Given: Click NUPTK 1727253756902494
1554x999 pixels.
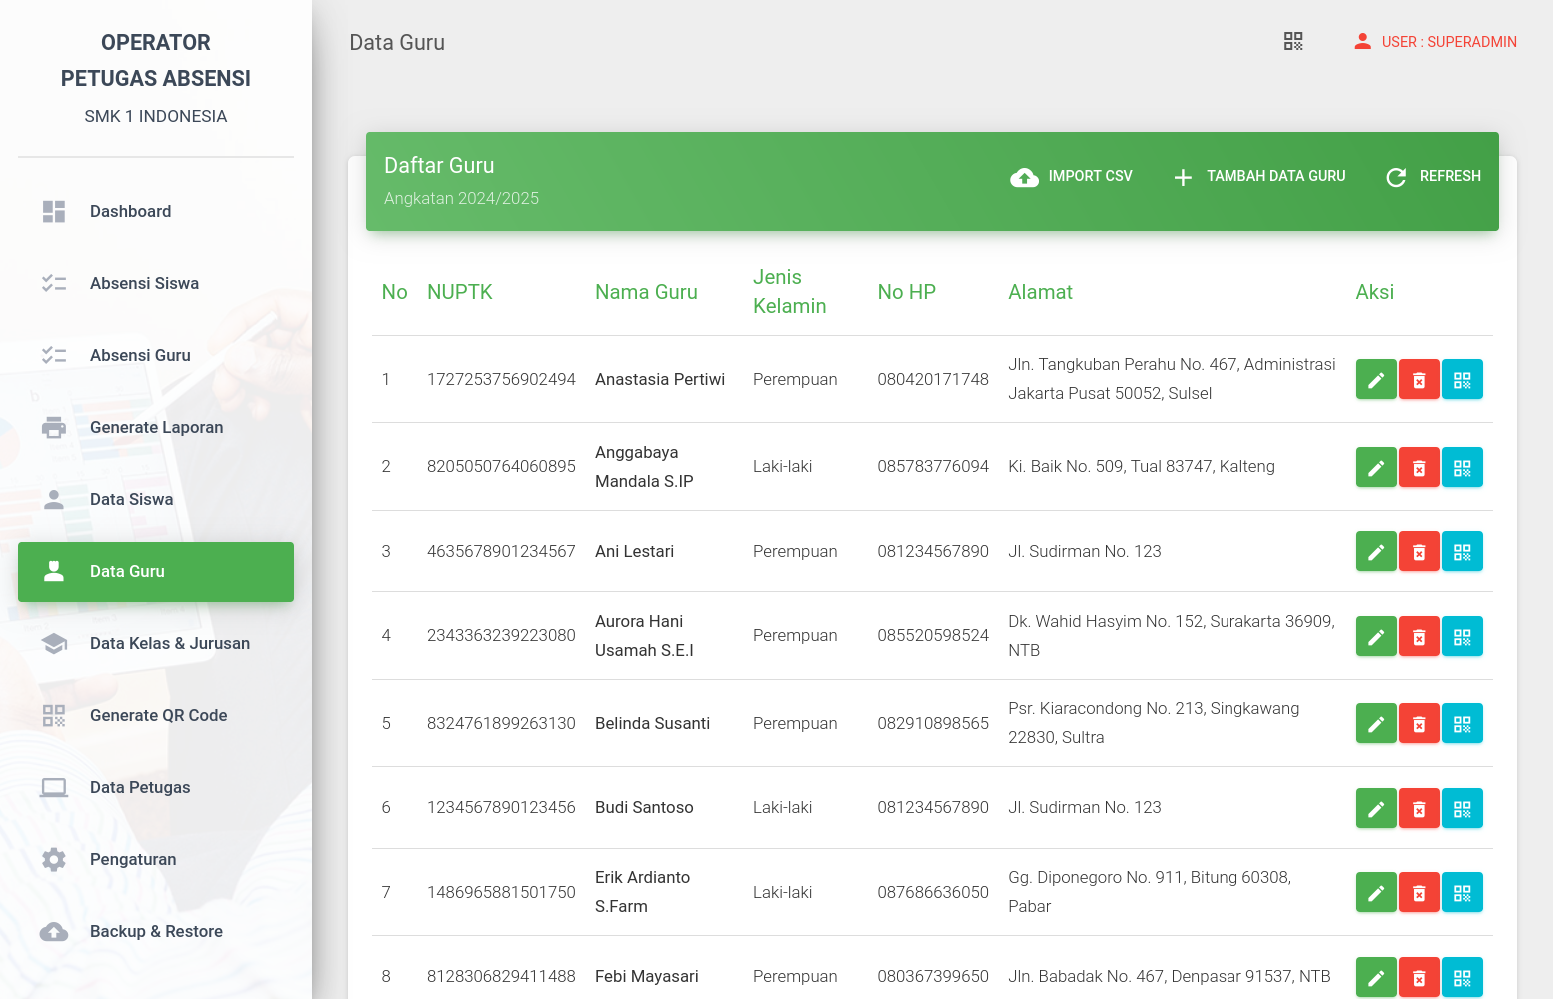Looking at the screenshot, I should (501, 379).
